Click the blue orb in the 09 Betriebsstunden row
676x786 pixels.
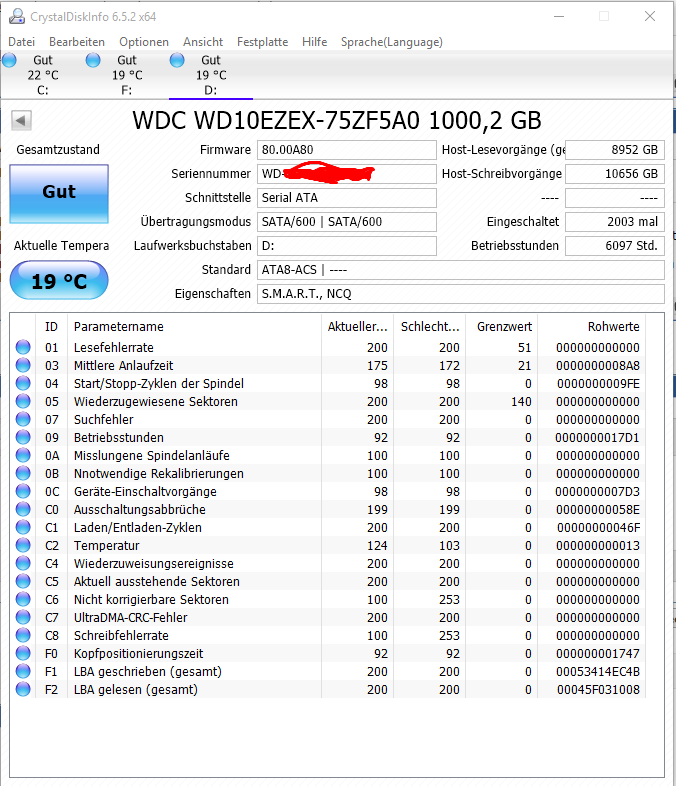(x=23, y=437)
